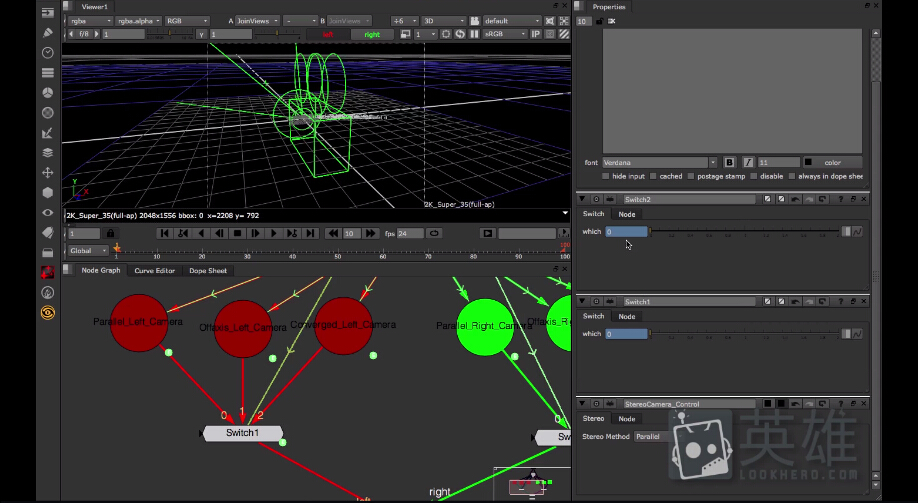Select the left view button in the viewer
This screenshot has height=503, width=918.
(x=327, y=34)
